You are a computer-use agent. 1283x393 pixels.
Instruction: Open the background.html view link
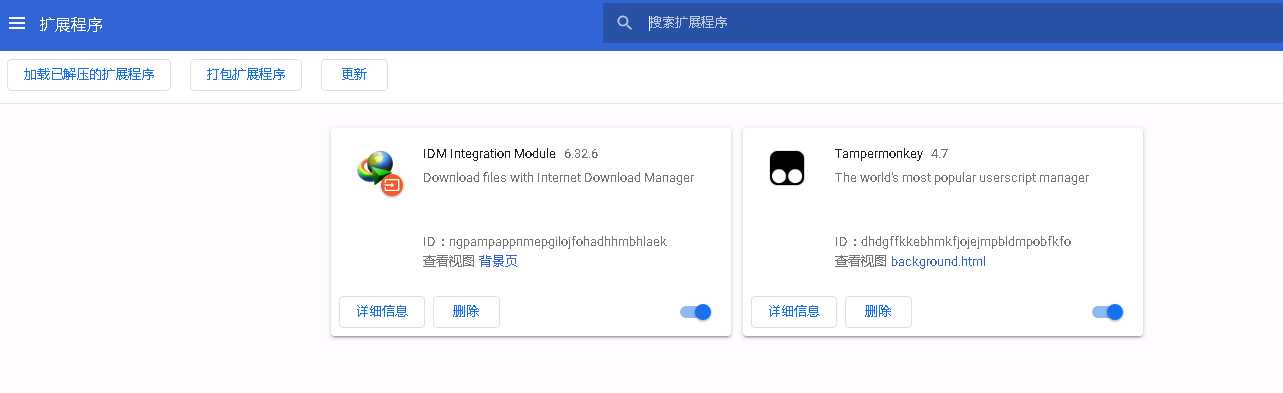point(938,262)
